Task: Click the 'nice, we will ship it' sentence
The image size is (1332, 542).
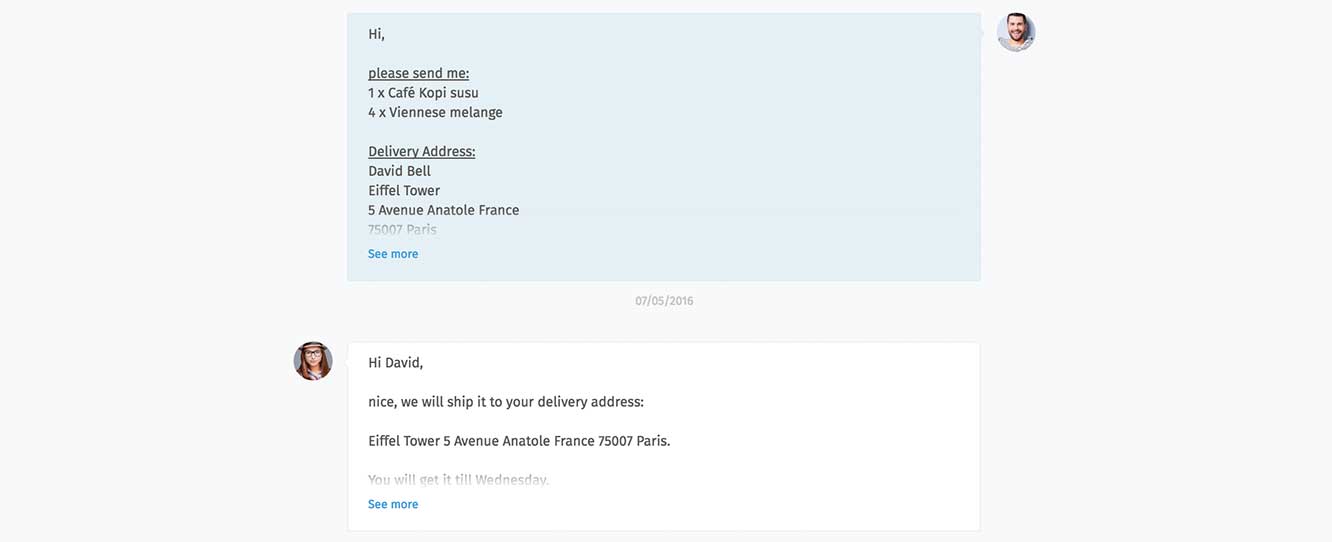Action: point(506,402)
